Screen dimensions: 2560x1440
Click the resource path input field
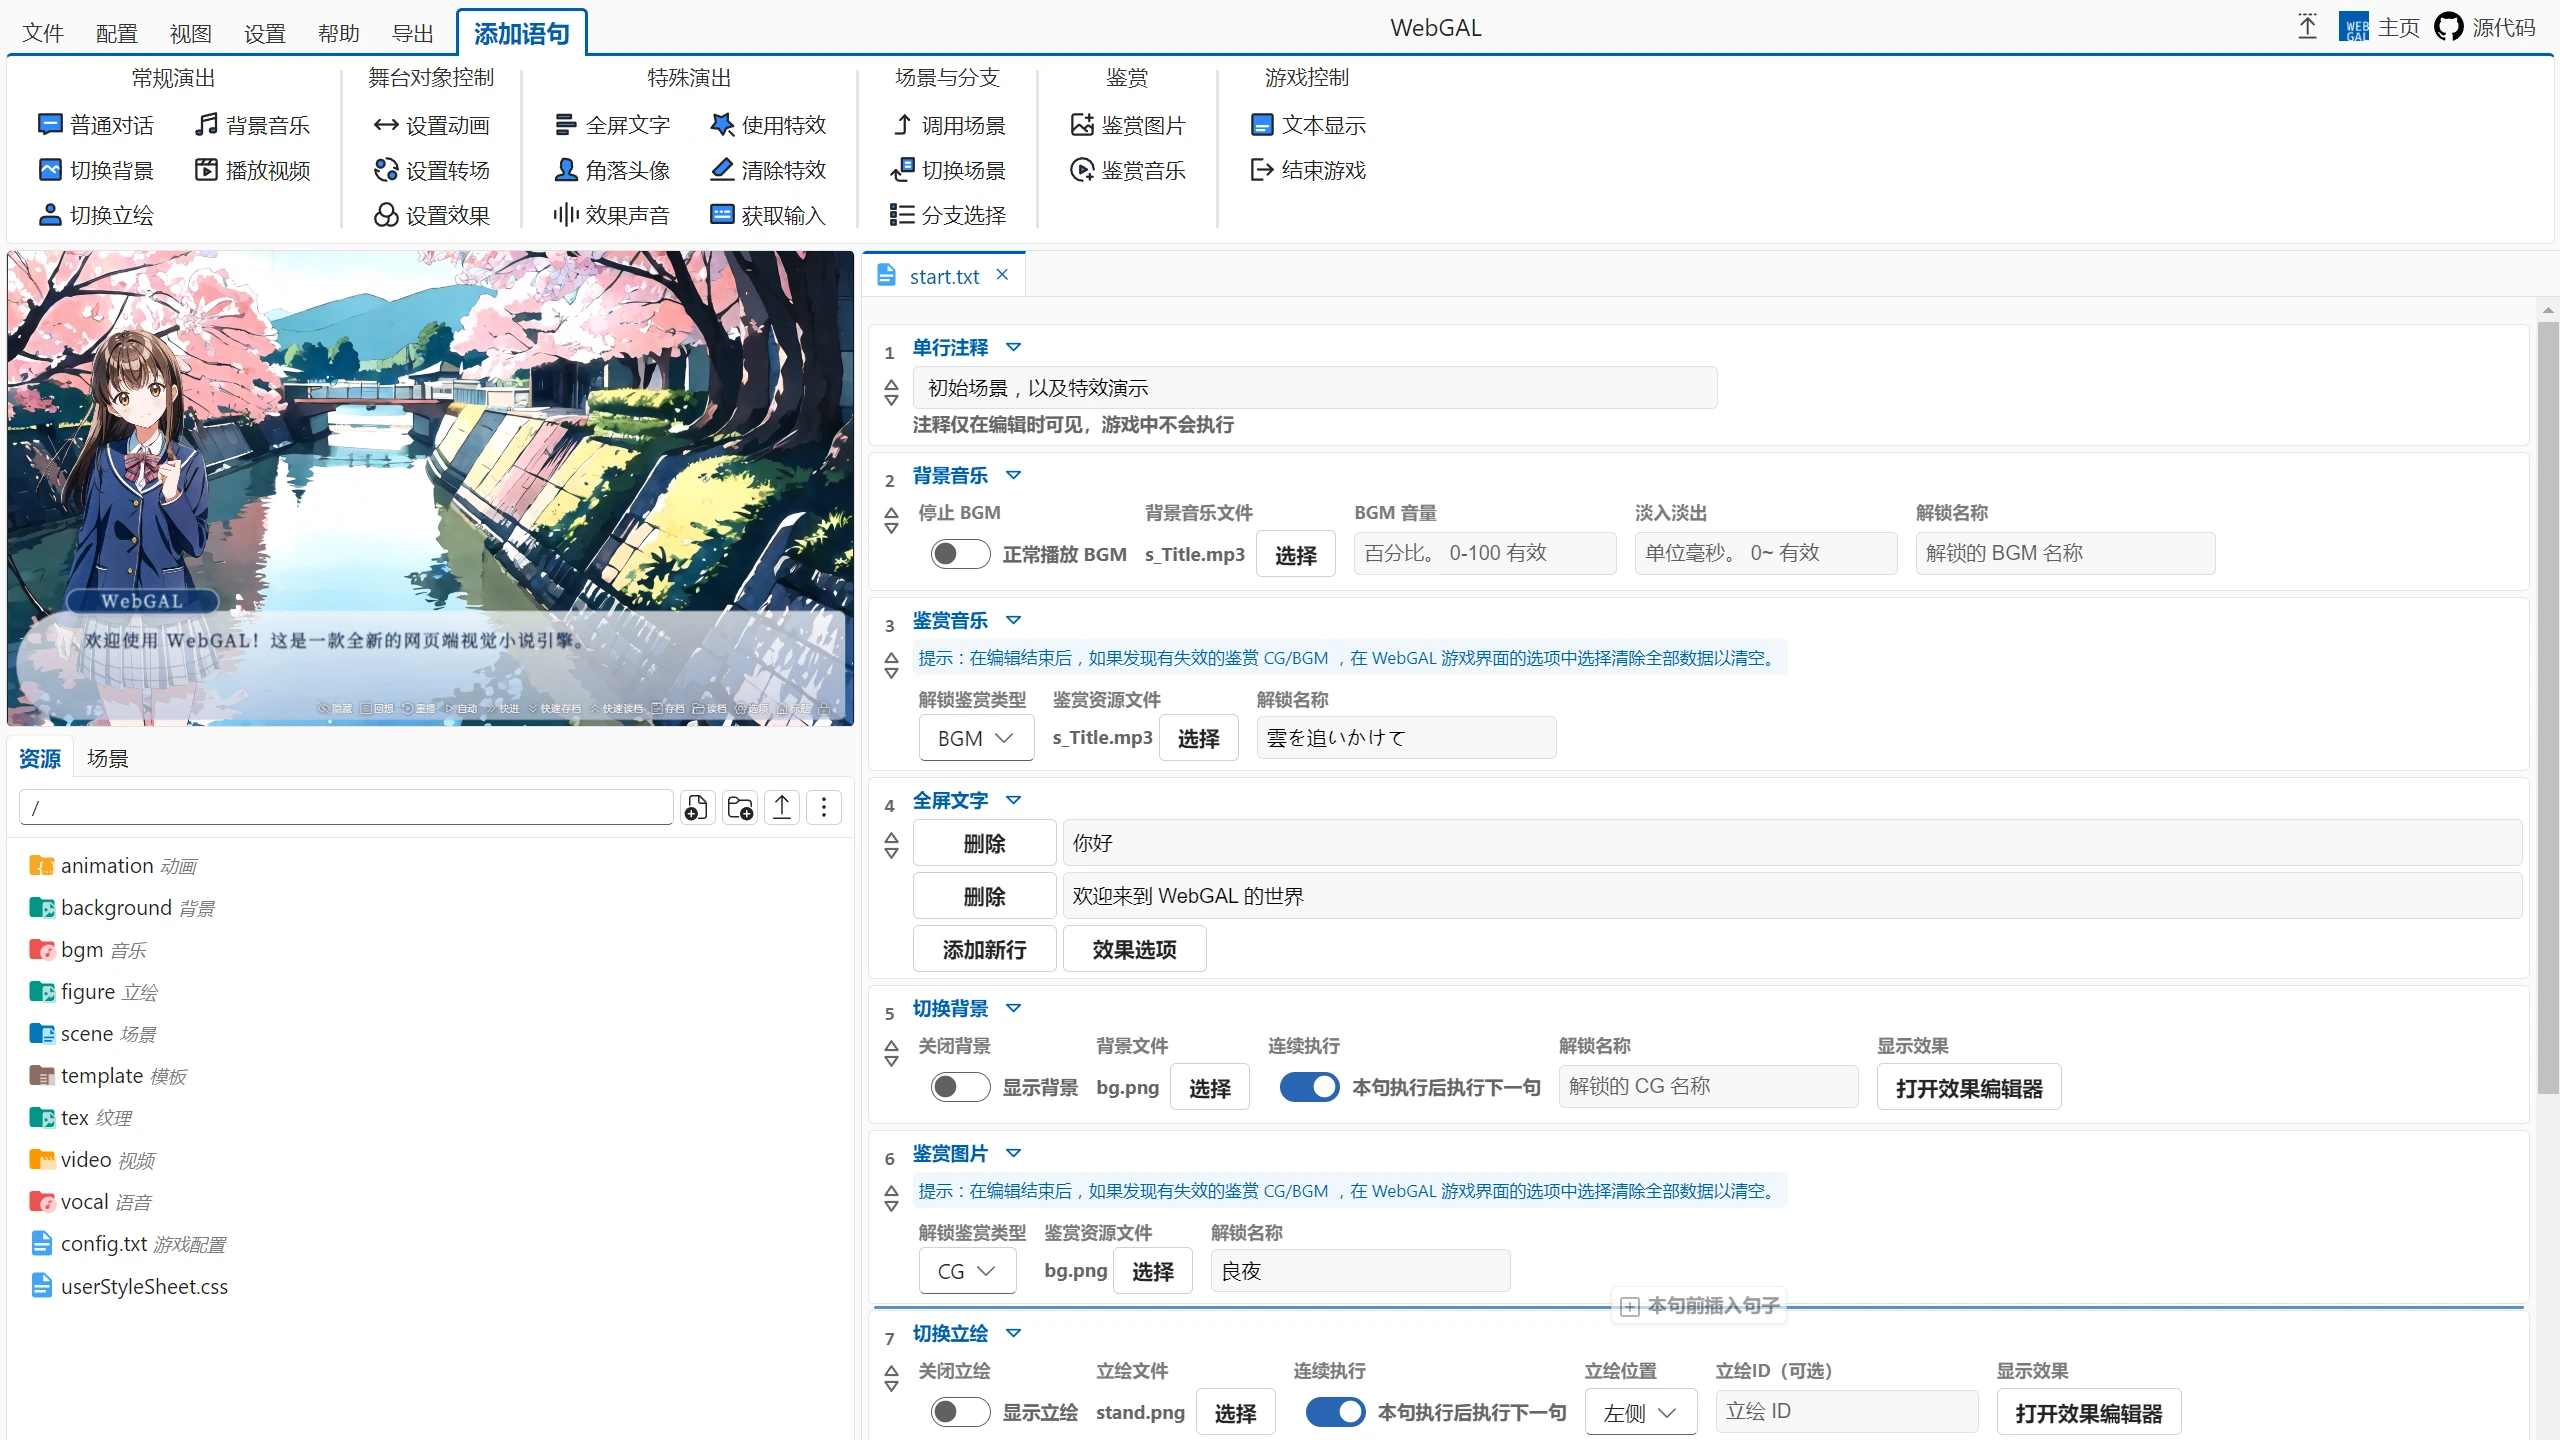(x=345, y=807)
